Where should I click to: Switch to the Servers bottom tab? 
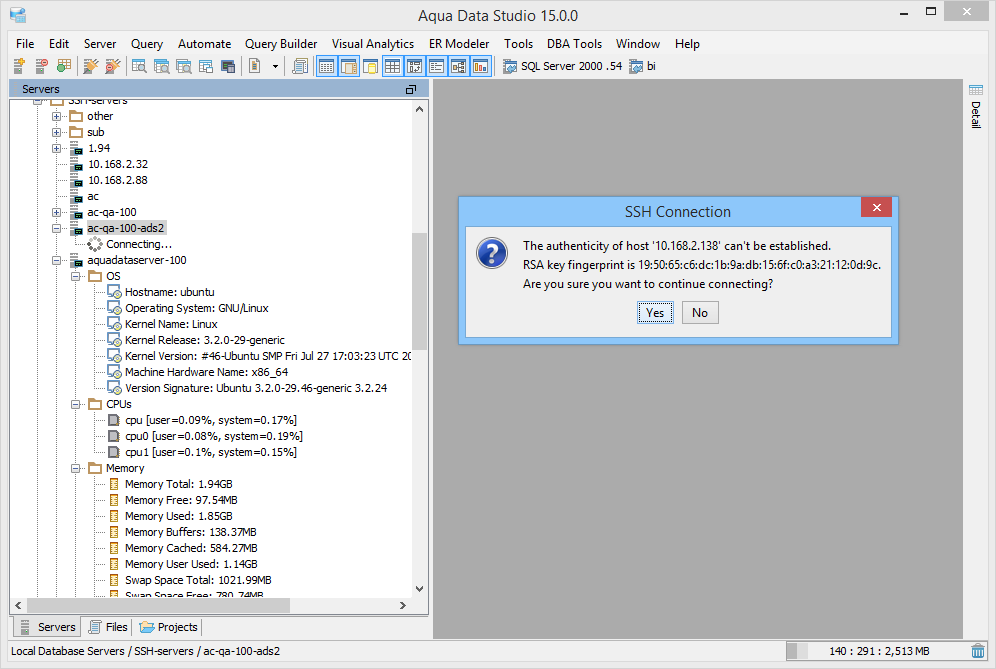click(x=48, y=627)
